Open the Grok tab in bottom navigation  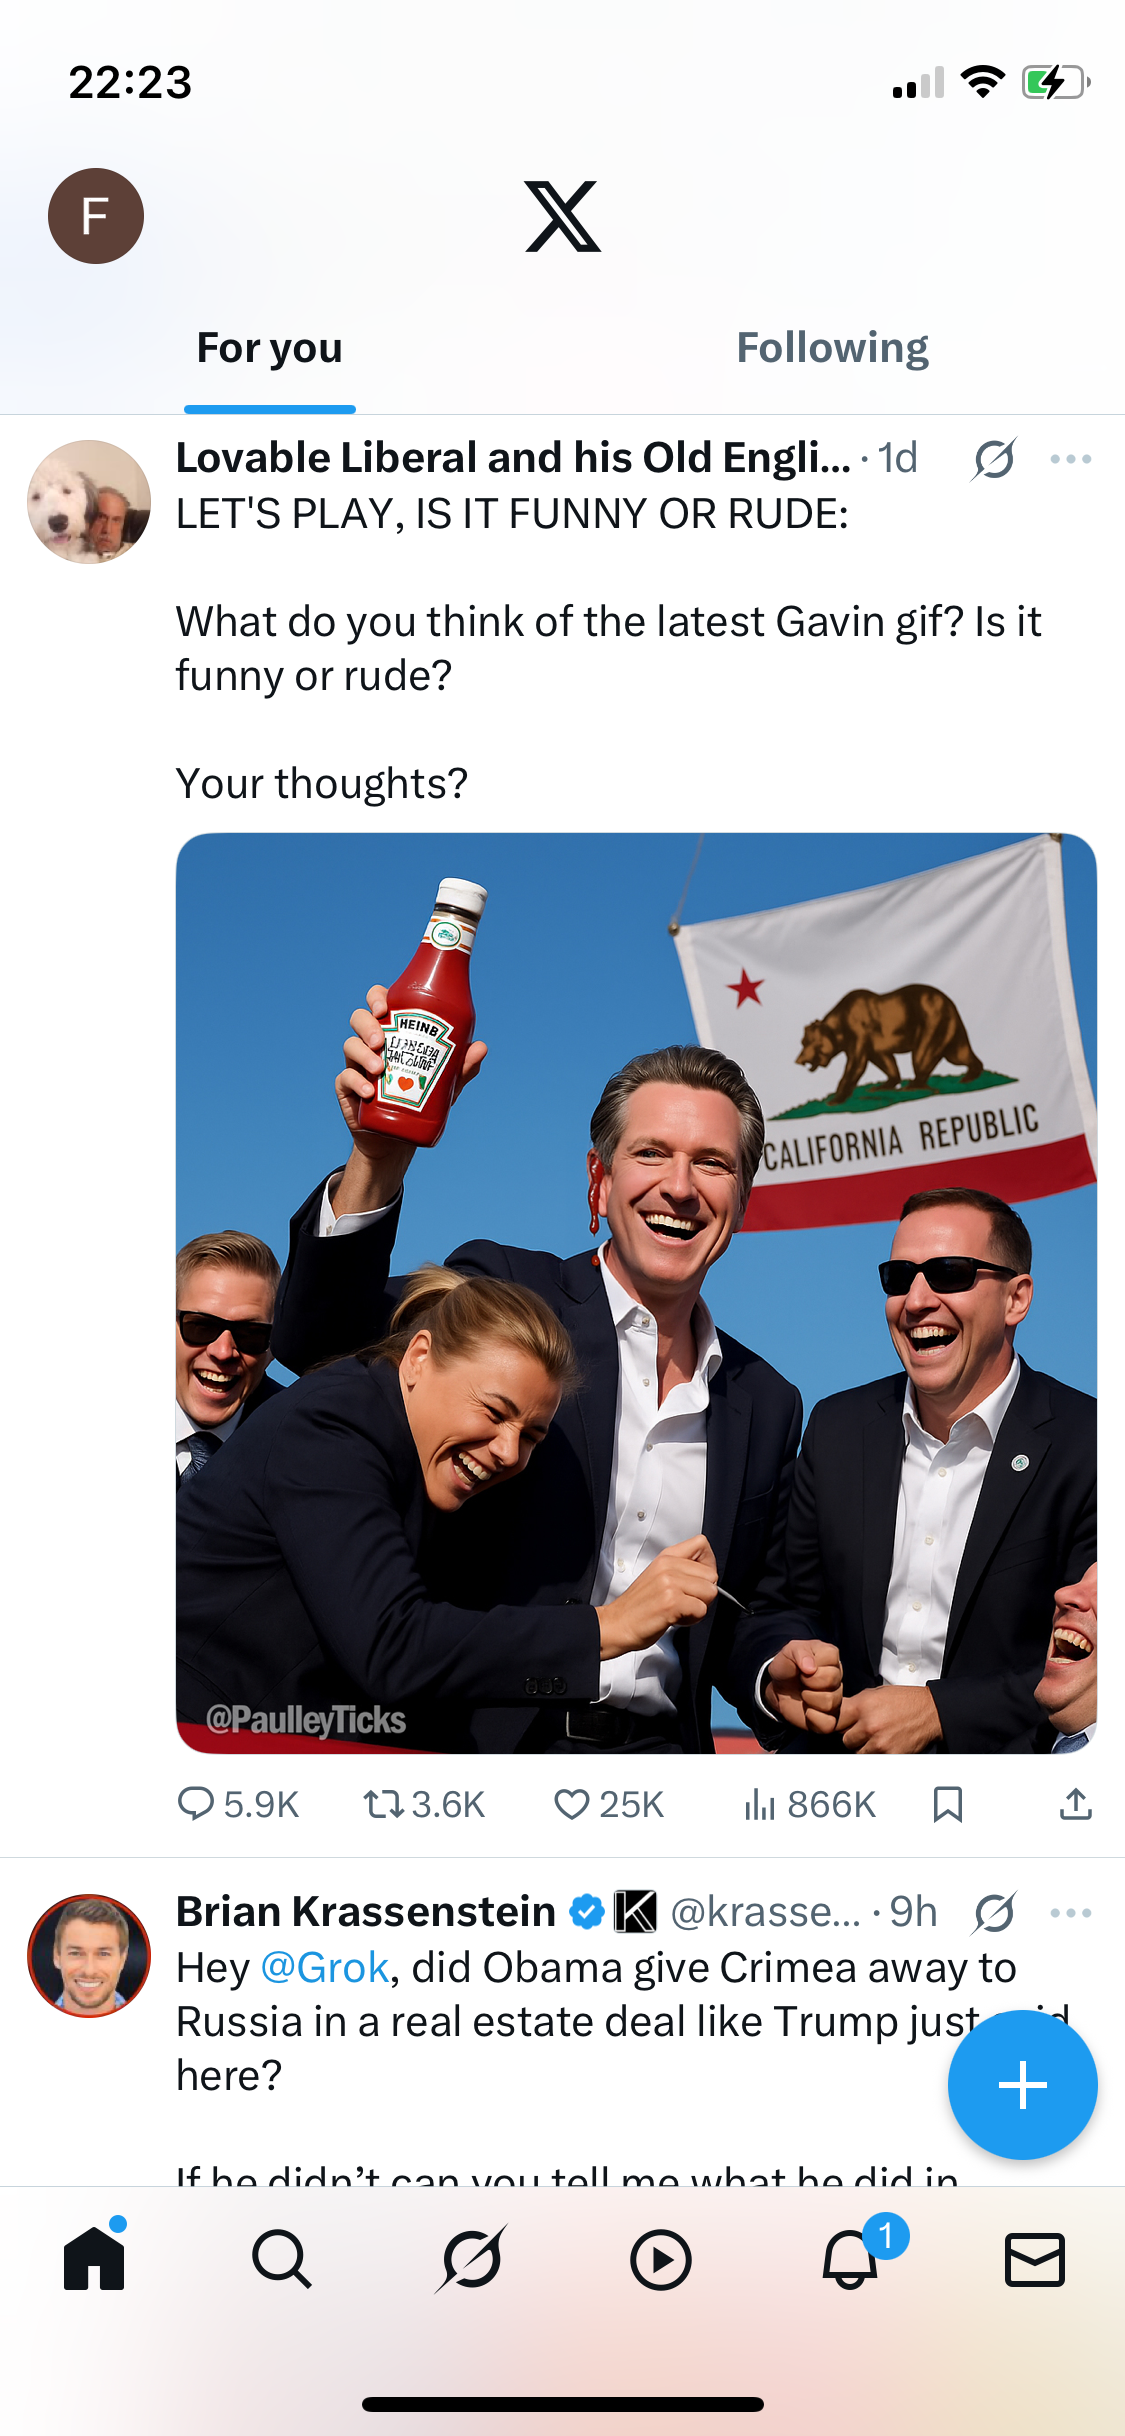[471, 2258]
